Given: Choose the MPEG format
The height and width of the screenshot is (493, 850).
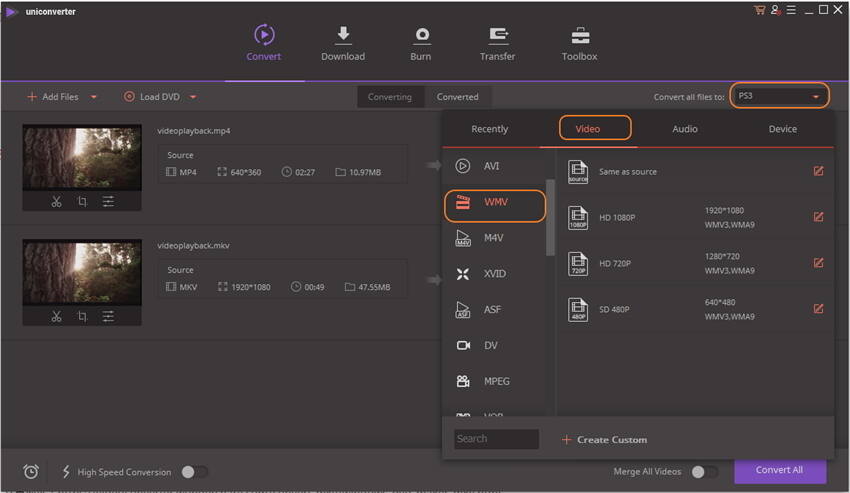Looking at the screenshot, I should pyautogui.click(x=494, y=381).
